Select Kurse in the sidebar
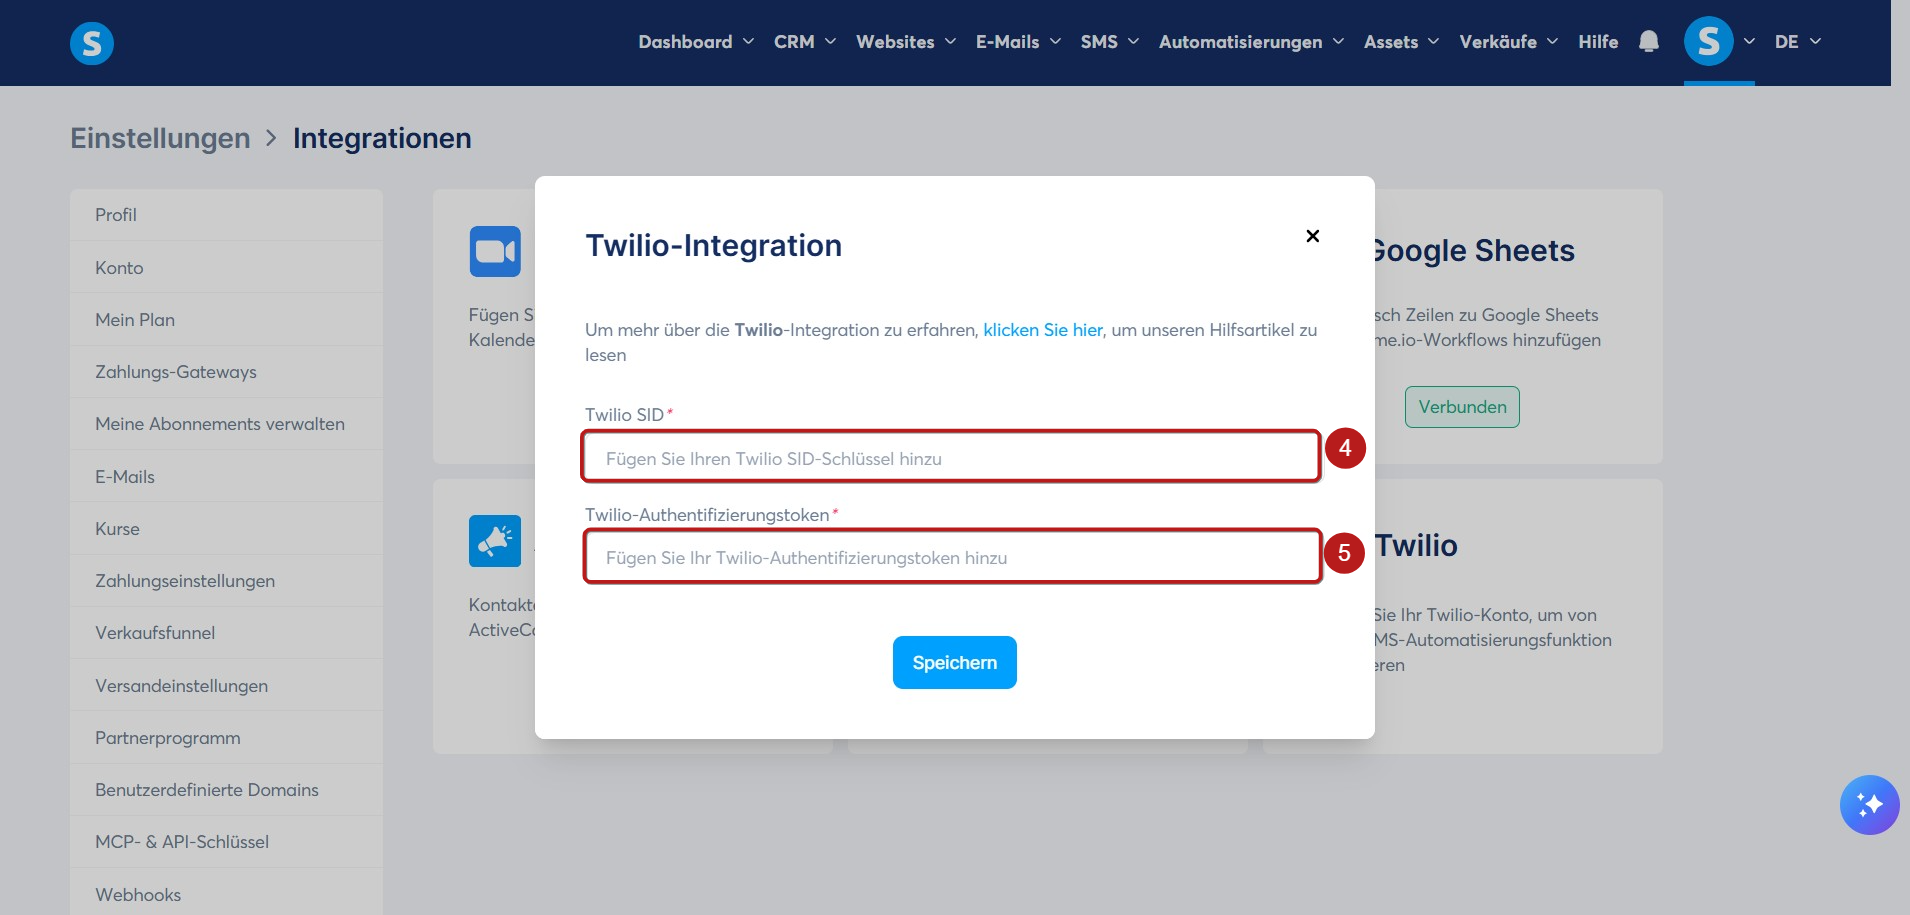1910x915 pixels. click(x=226, y=529)
